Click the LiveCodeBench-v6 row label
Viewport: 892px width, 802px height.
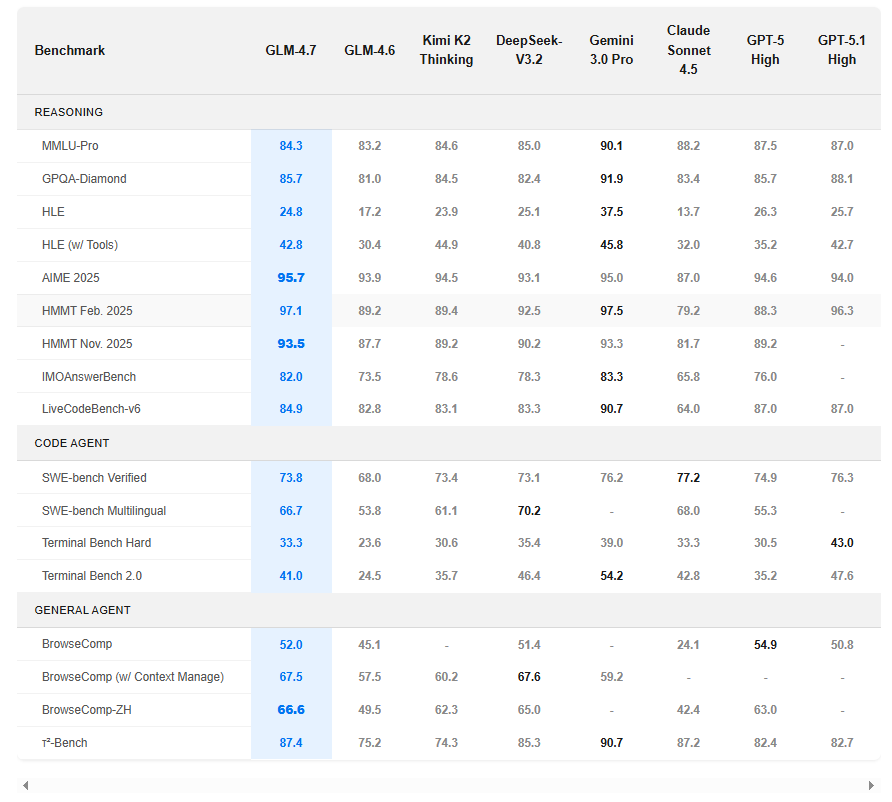tap(91, 409)
